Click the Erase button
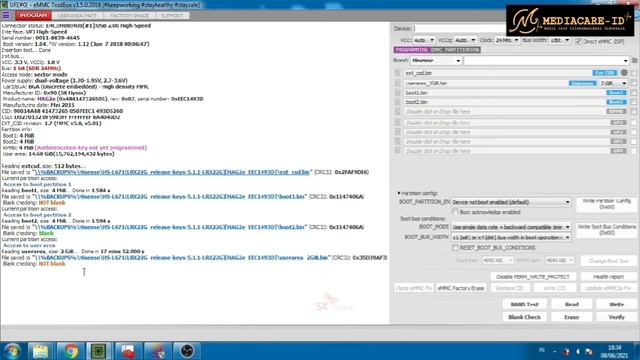Viewport: 640px width, 360px height. (x=571, y=317)
